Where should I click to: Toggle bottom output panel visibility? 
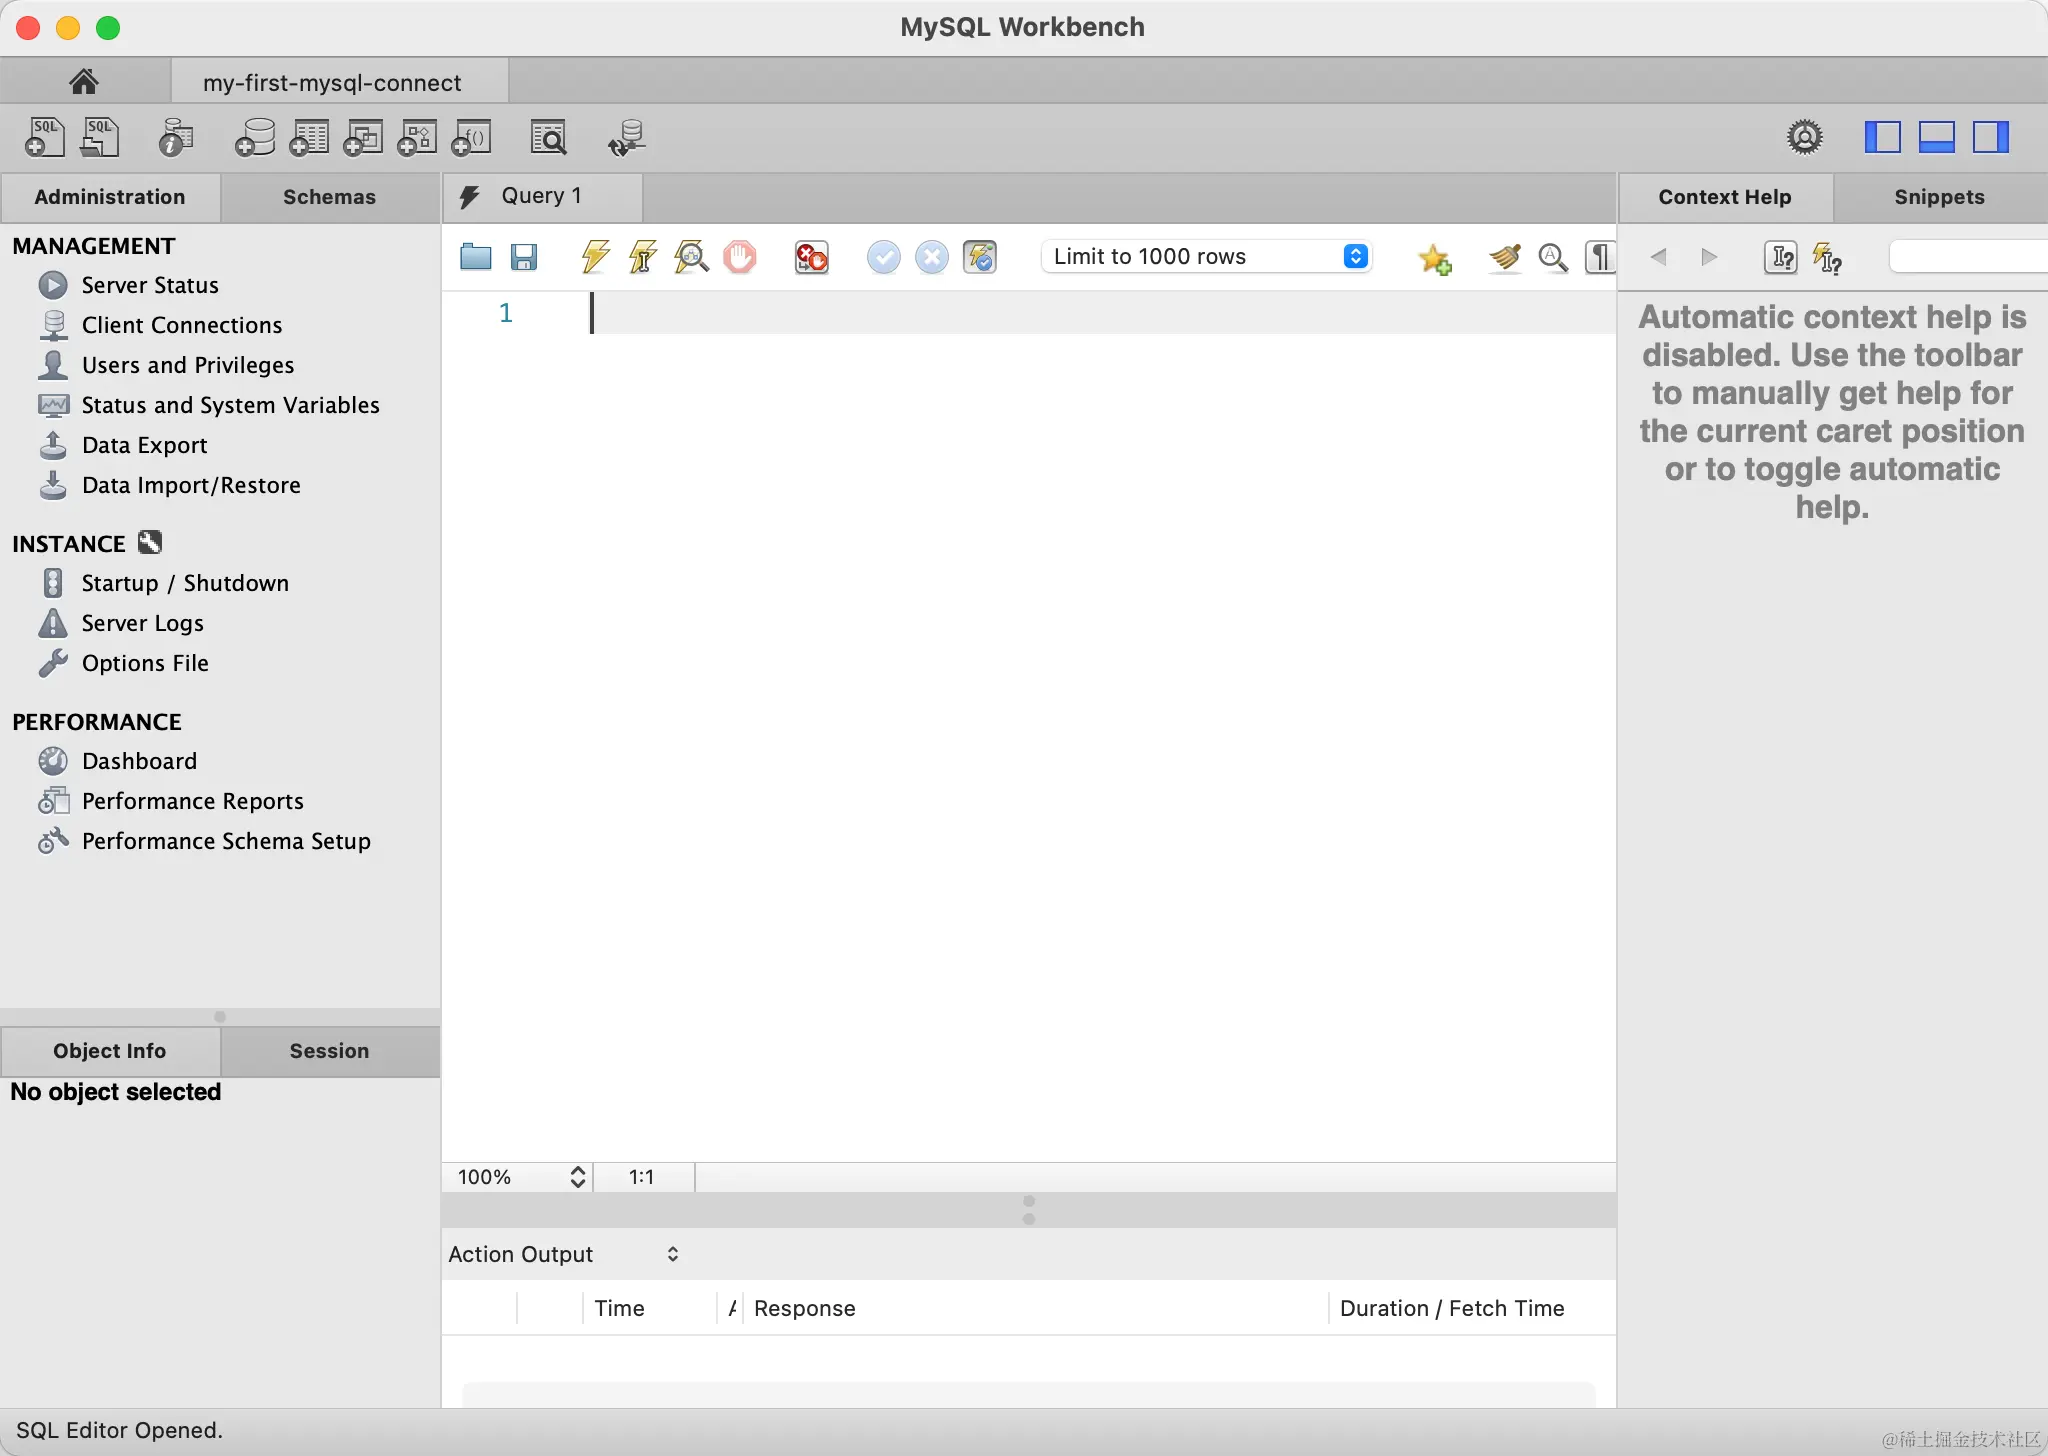[x=1937, y=137]
